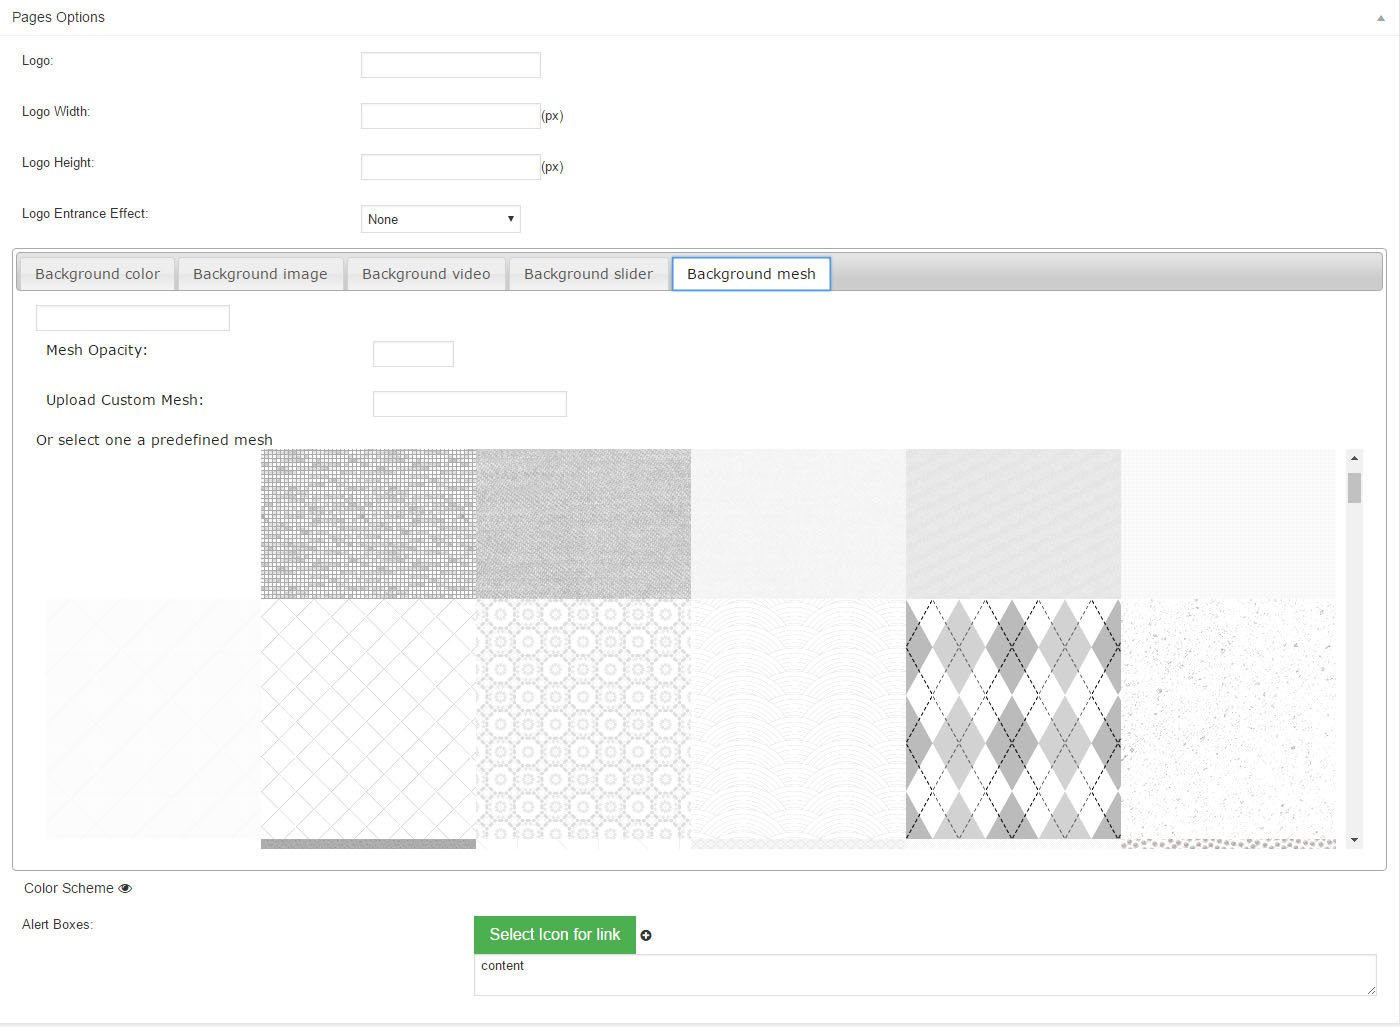Click the Alert Boxes content textarea
The height and width of the screenshot is (1027, 1400).
coord(925,975)
